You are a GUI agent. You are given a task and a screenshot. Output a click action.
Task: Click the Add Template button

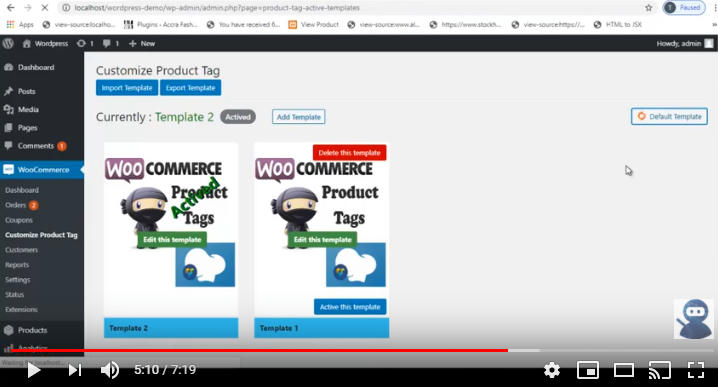point(299,117)
